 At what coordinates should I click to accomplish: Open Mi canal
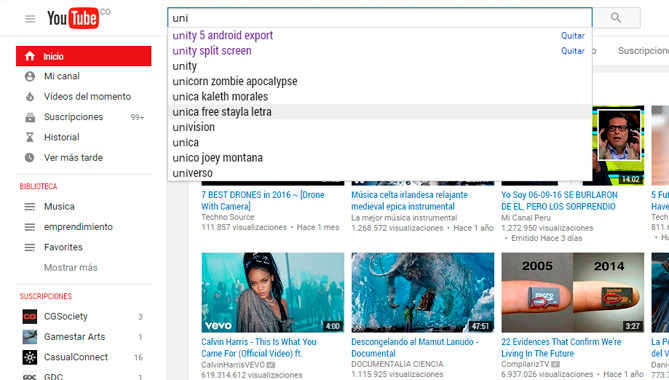[62, 76]
